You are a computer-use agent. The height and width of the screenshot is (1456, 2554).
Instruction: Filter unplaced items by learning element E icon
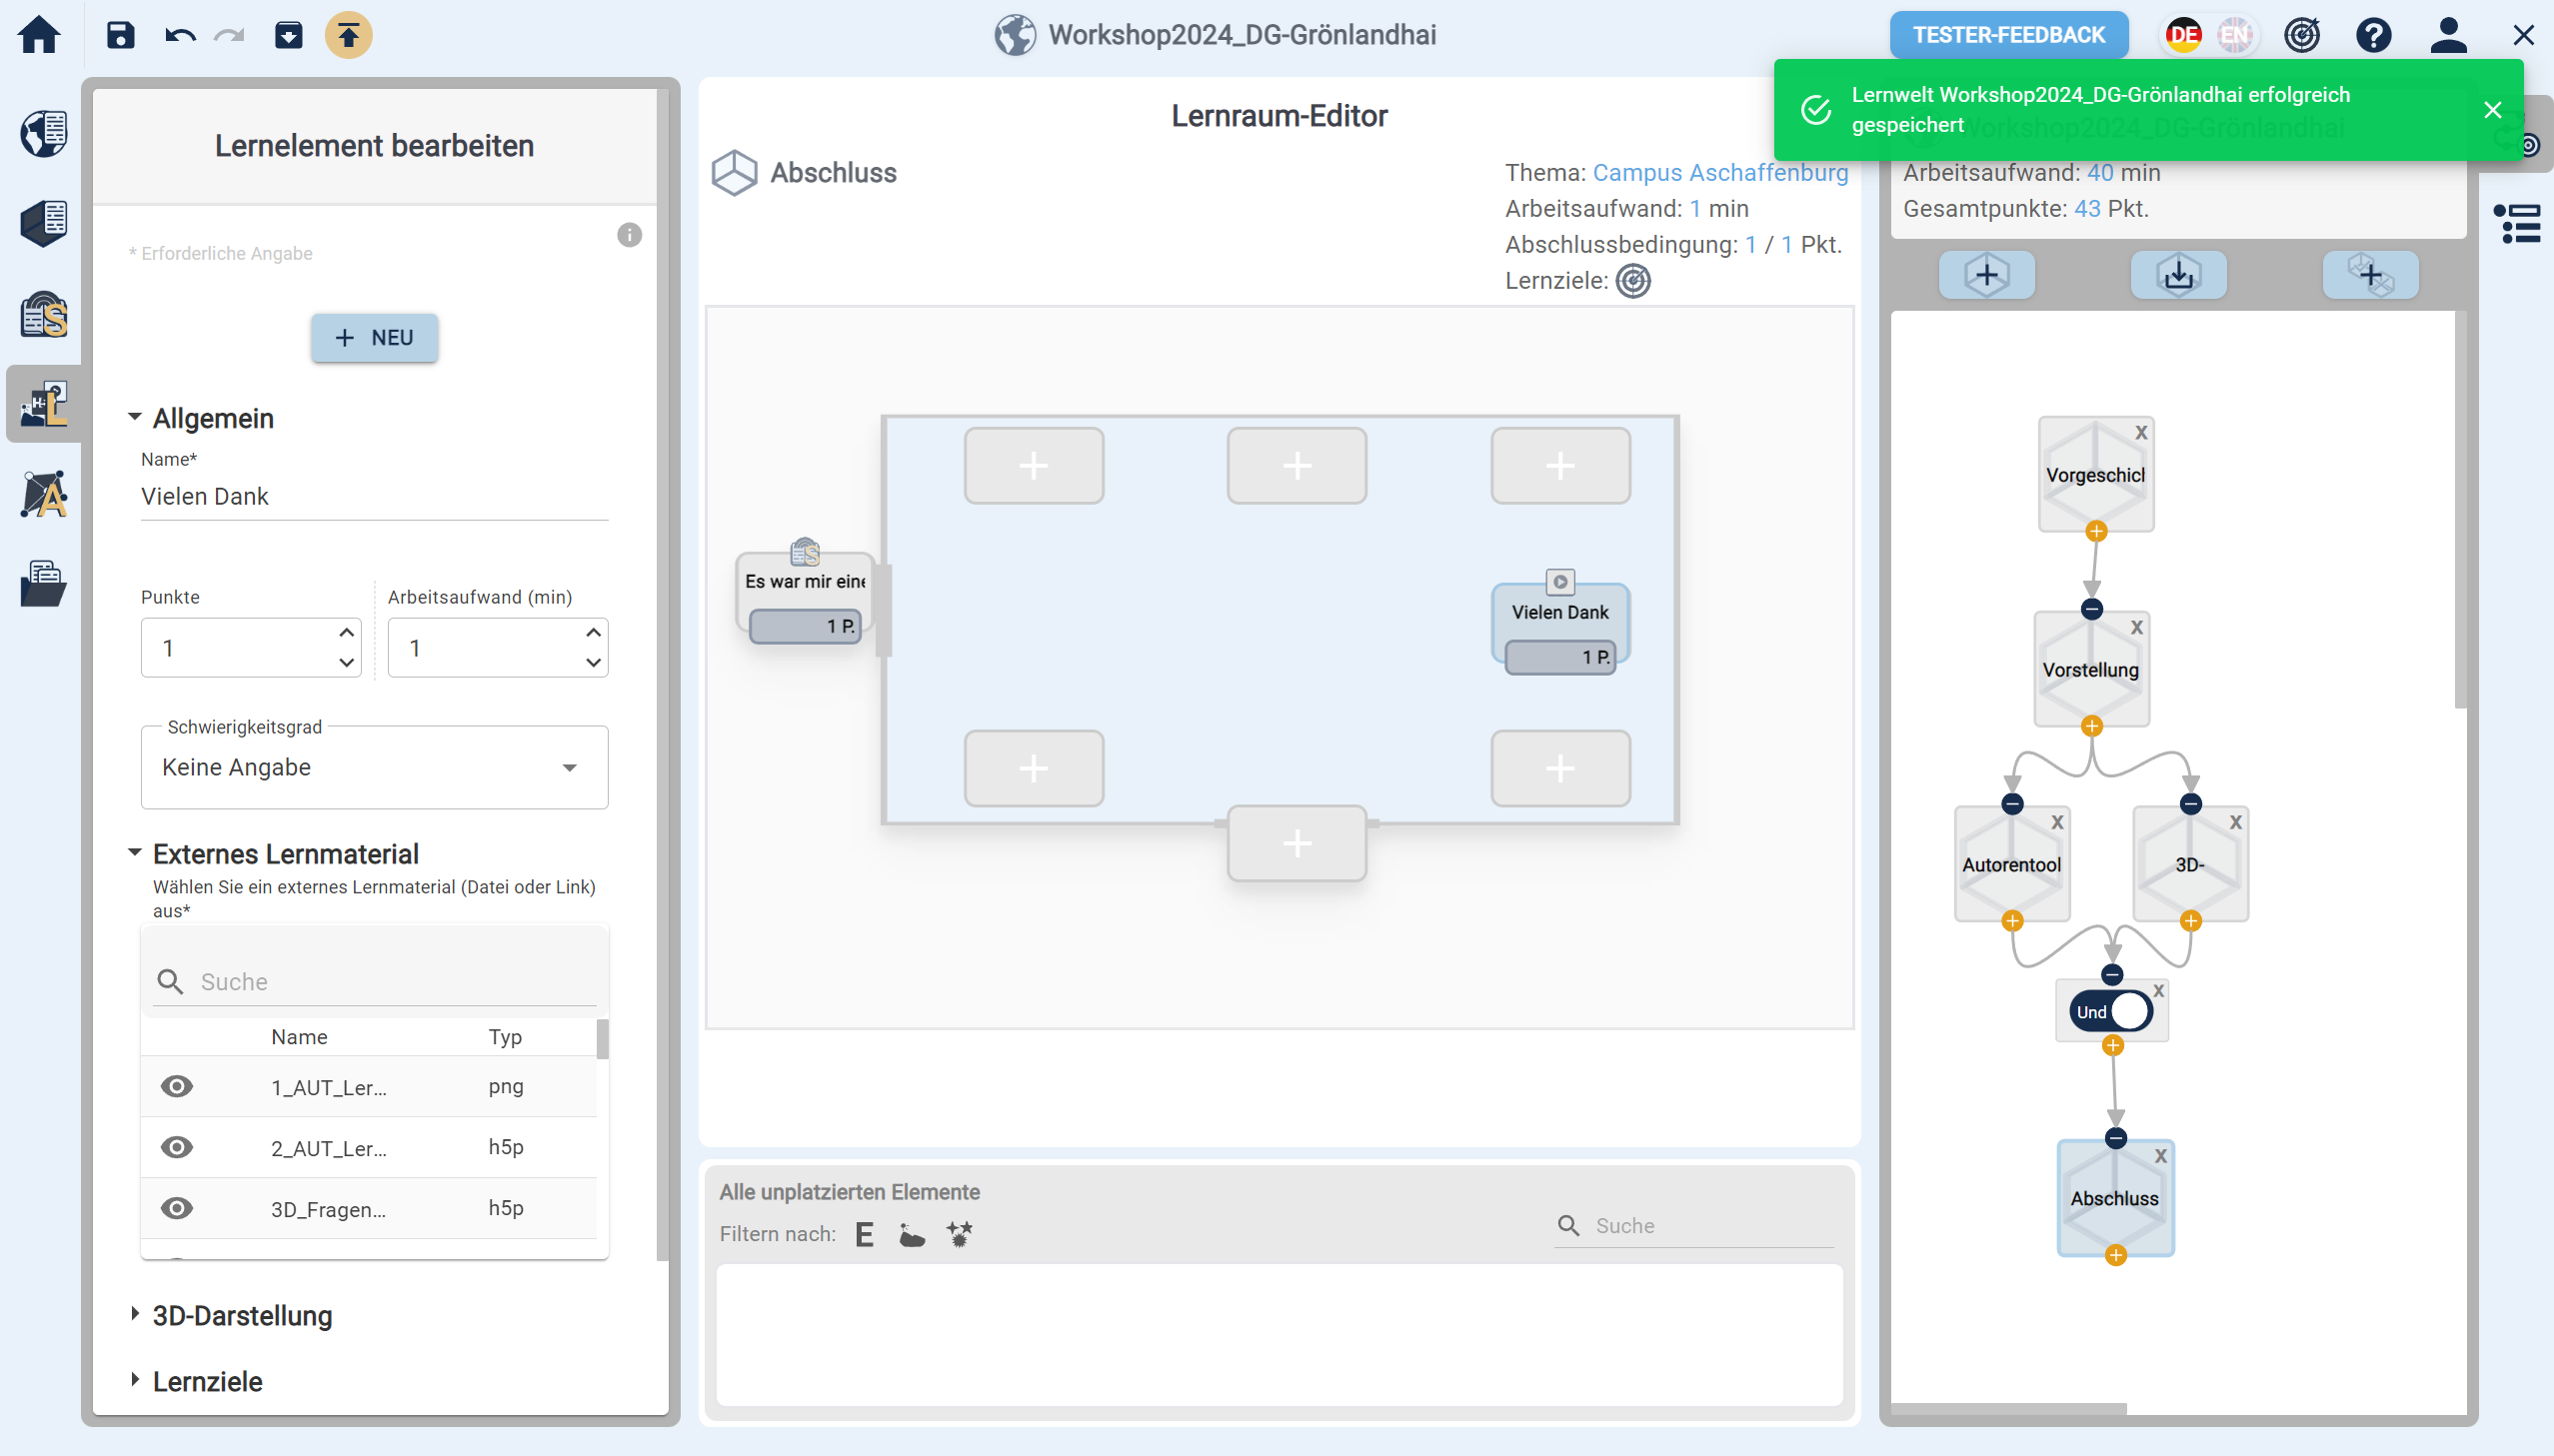tap(865, 1234)
